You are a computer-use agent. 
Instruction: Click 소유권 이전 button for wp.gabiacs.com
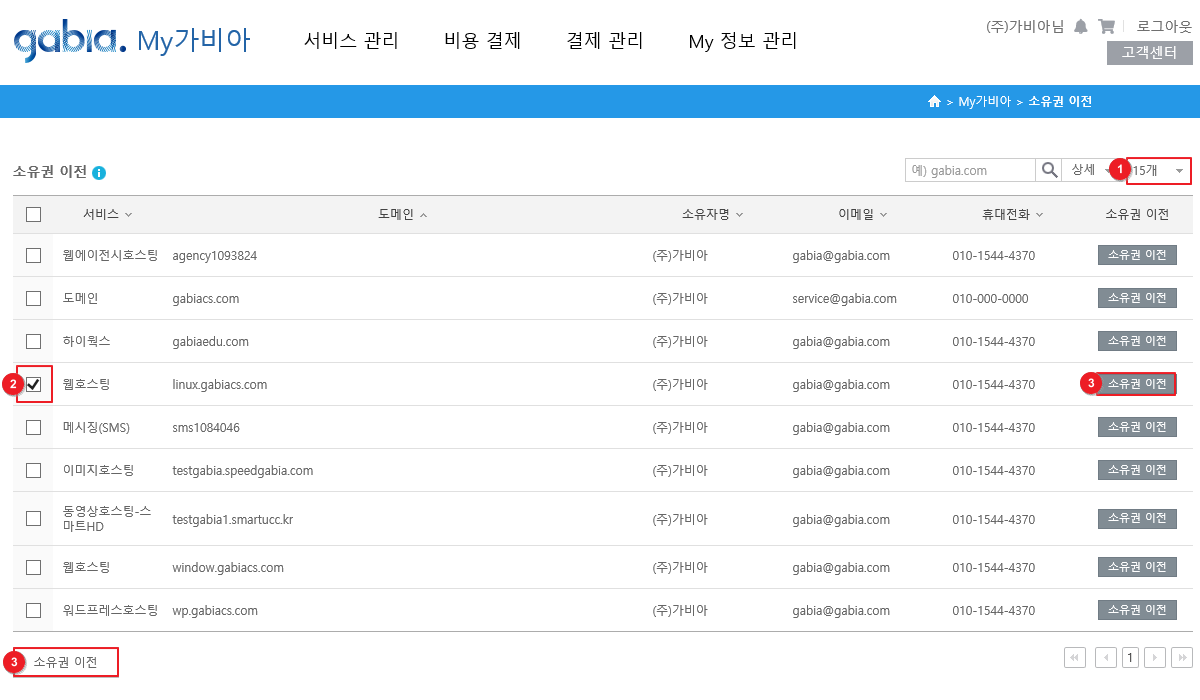1137,610
